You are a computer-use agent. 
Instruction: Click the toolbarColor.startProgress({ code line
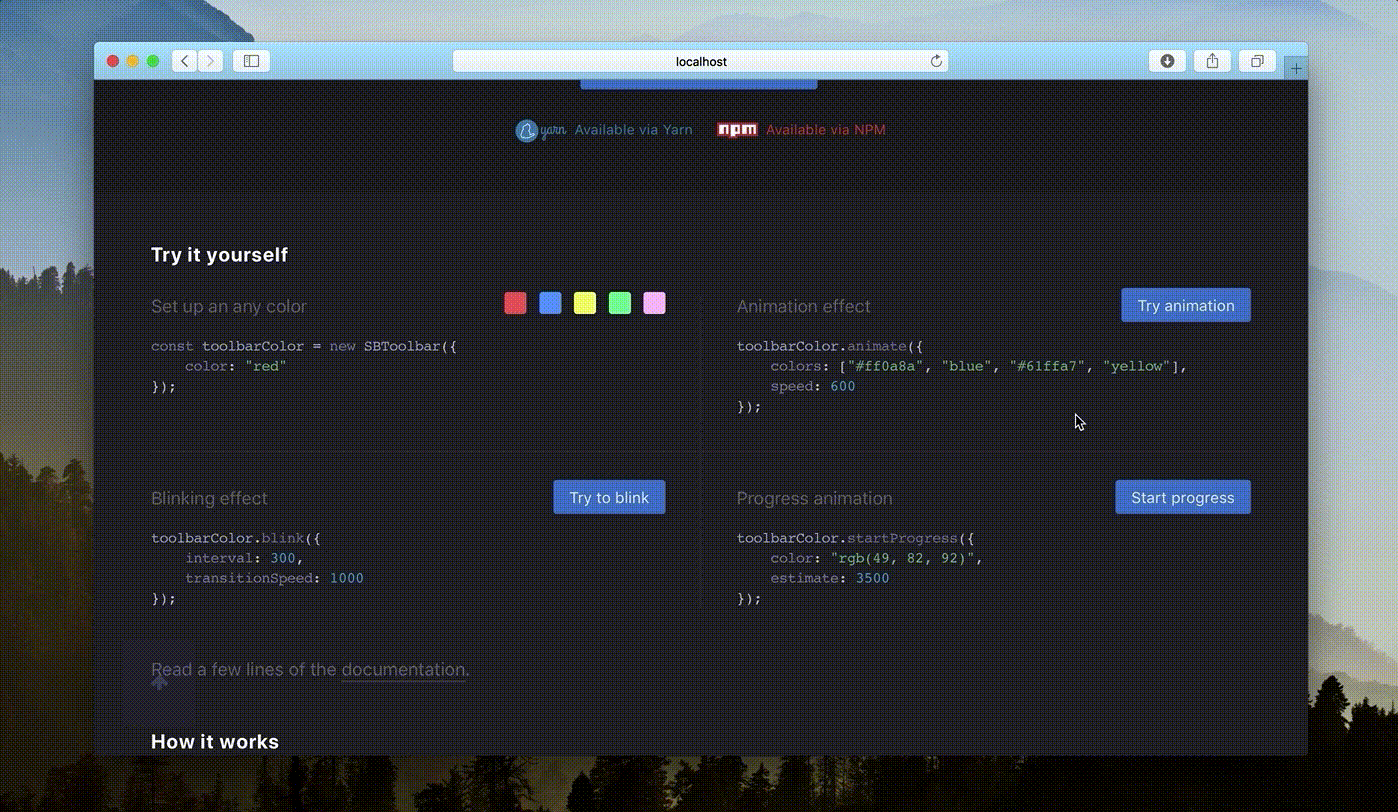[x=855, y=538]
